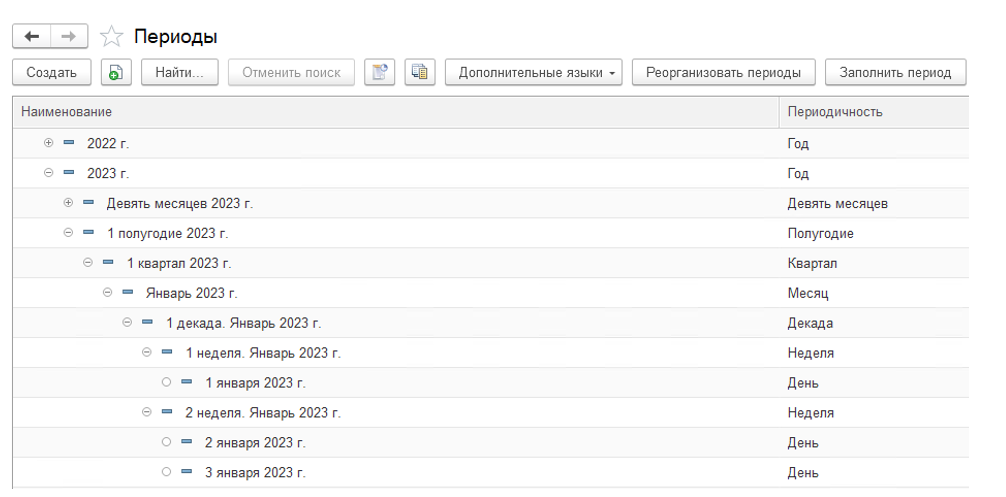
Task: Click the back navigation arrow
Action: pos(31,36)
